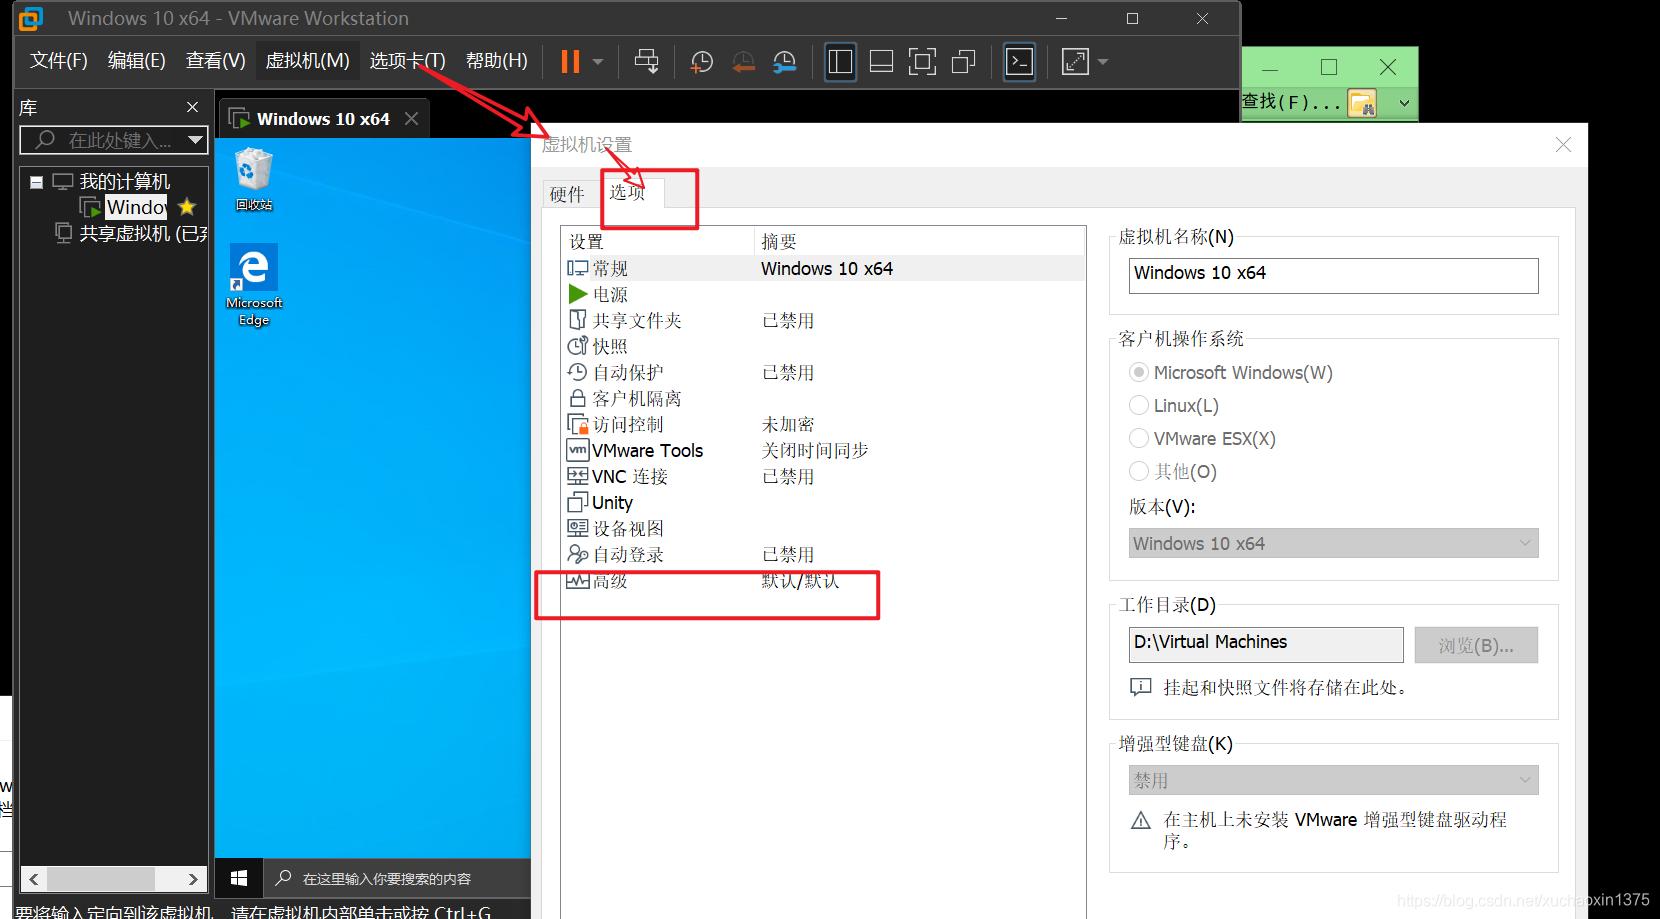Take a snapshot with the clock icon
The height and width of the screenshot is (919, 1660).
pos(702,62)
